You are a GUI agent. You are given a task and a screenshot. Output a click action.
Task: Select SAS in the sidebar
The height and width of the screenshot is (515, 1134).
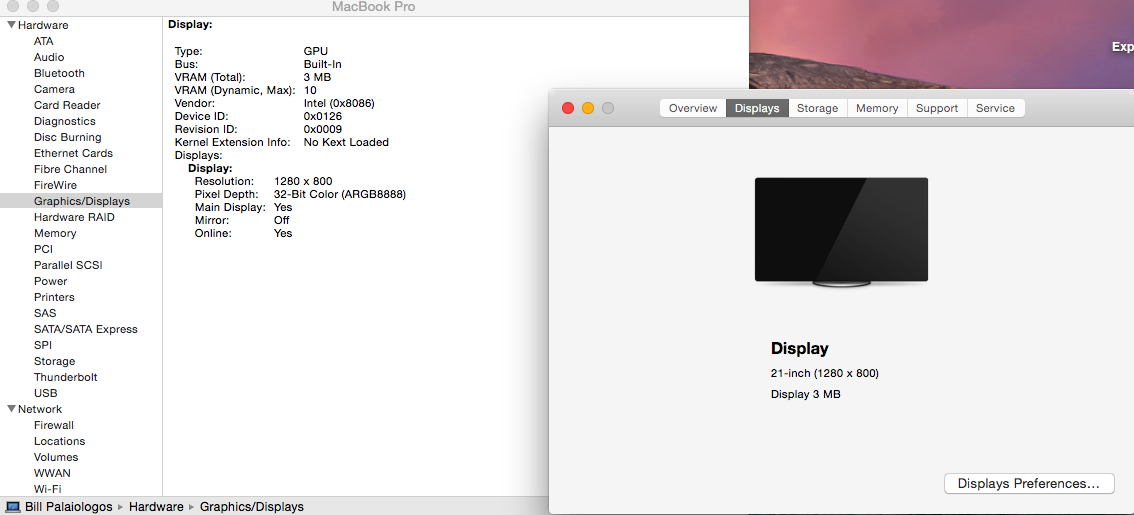tap(45, 312)
